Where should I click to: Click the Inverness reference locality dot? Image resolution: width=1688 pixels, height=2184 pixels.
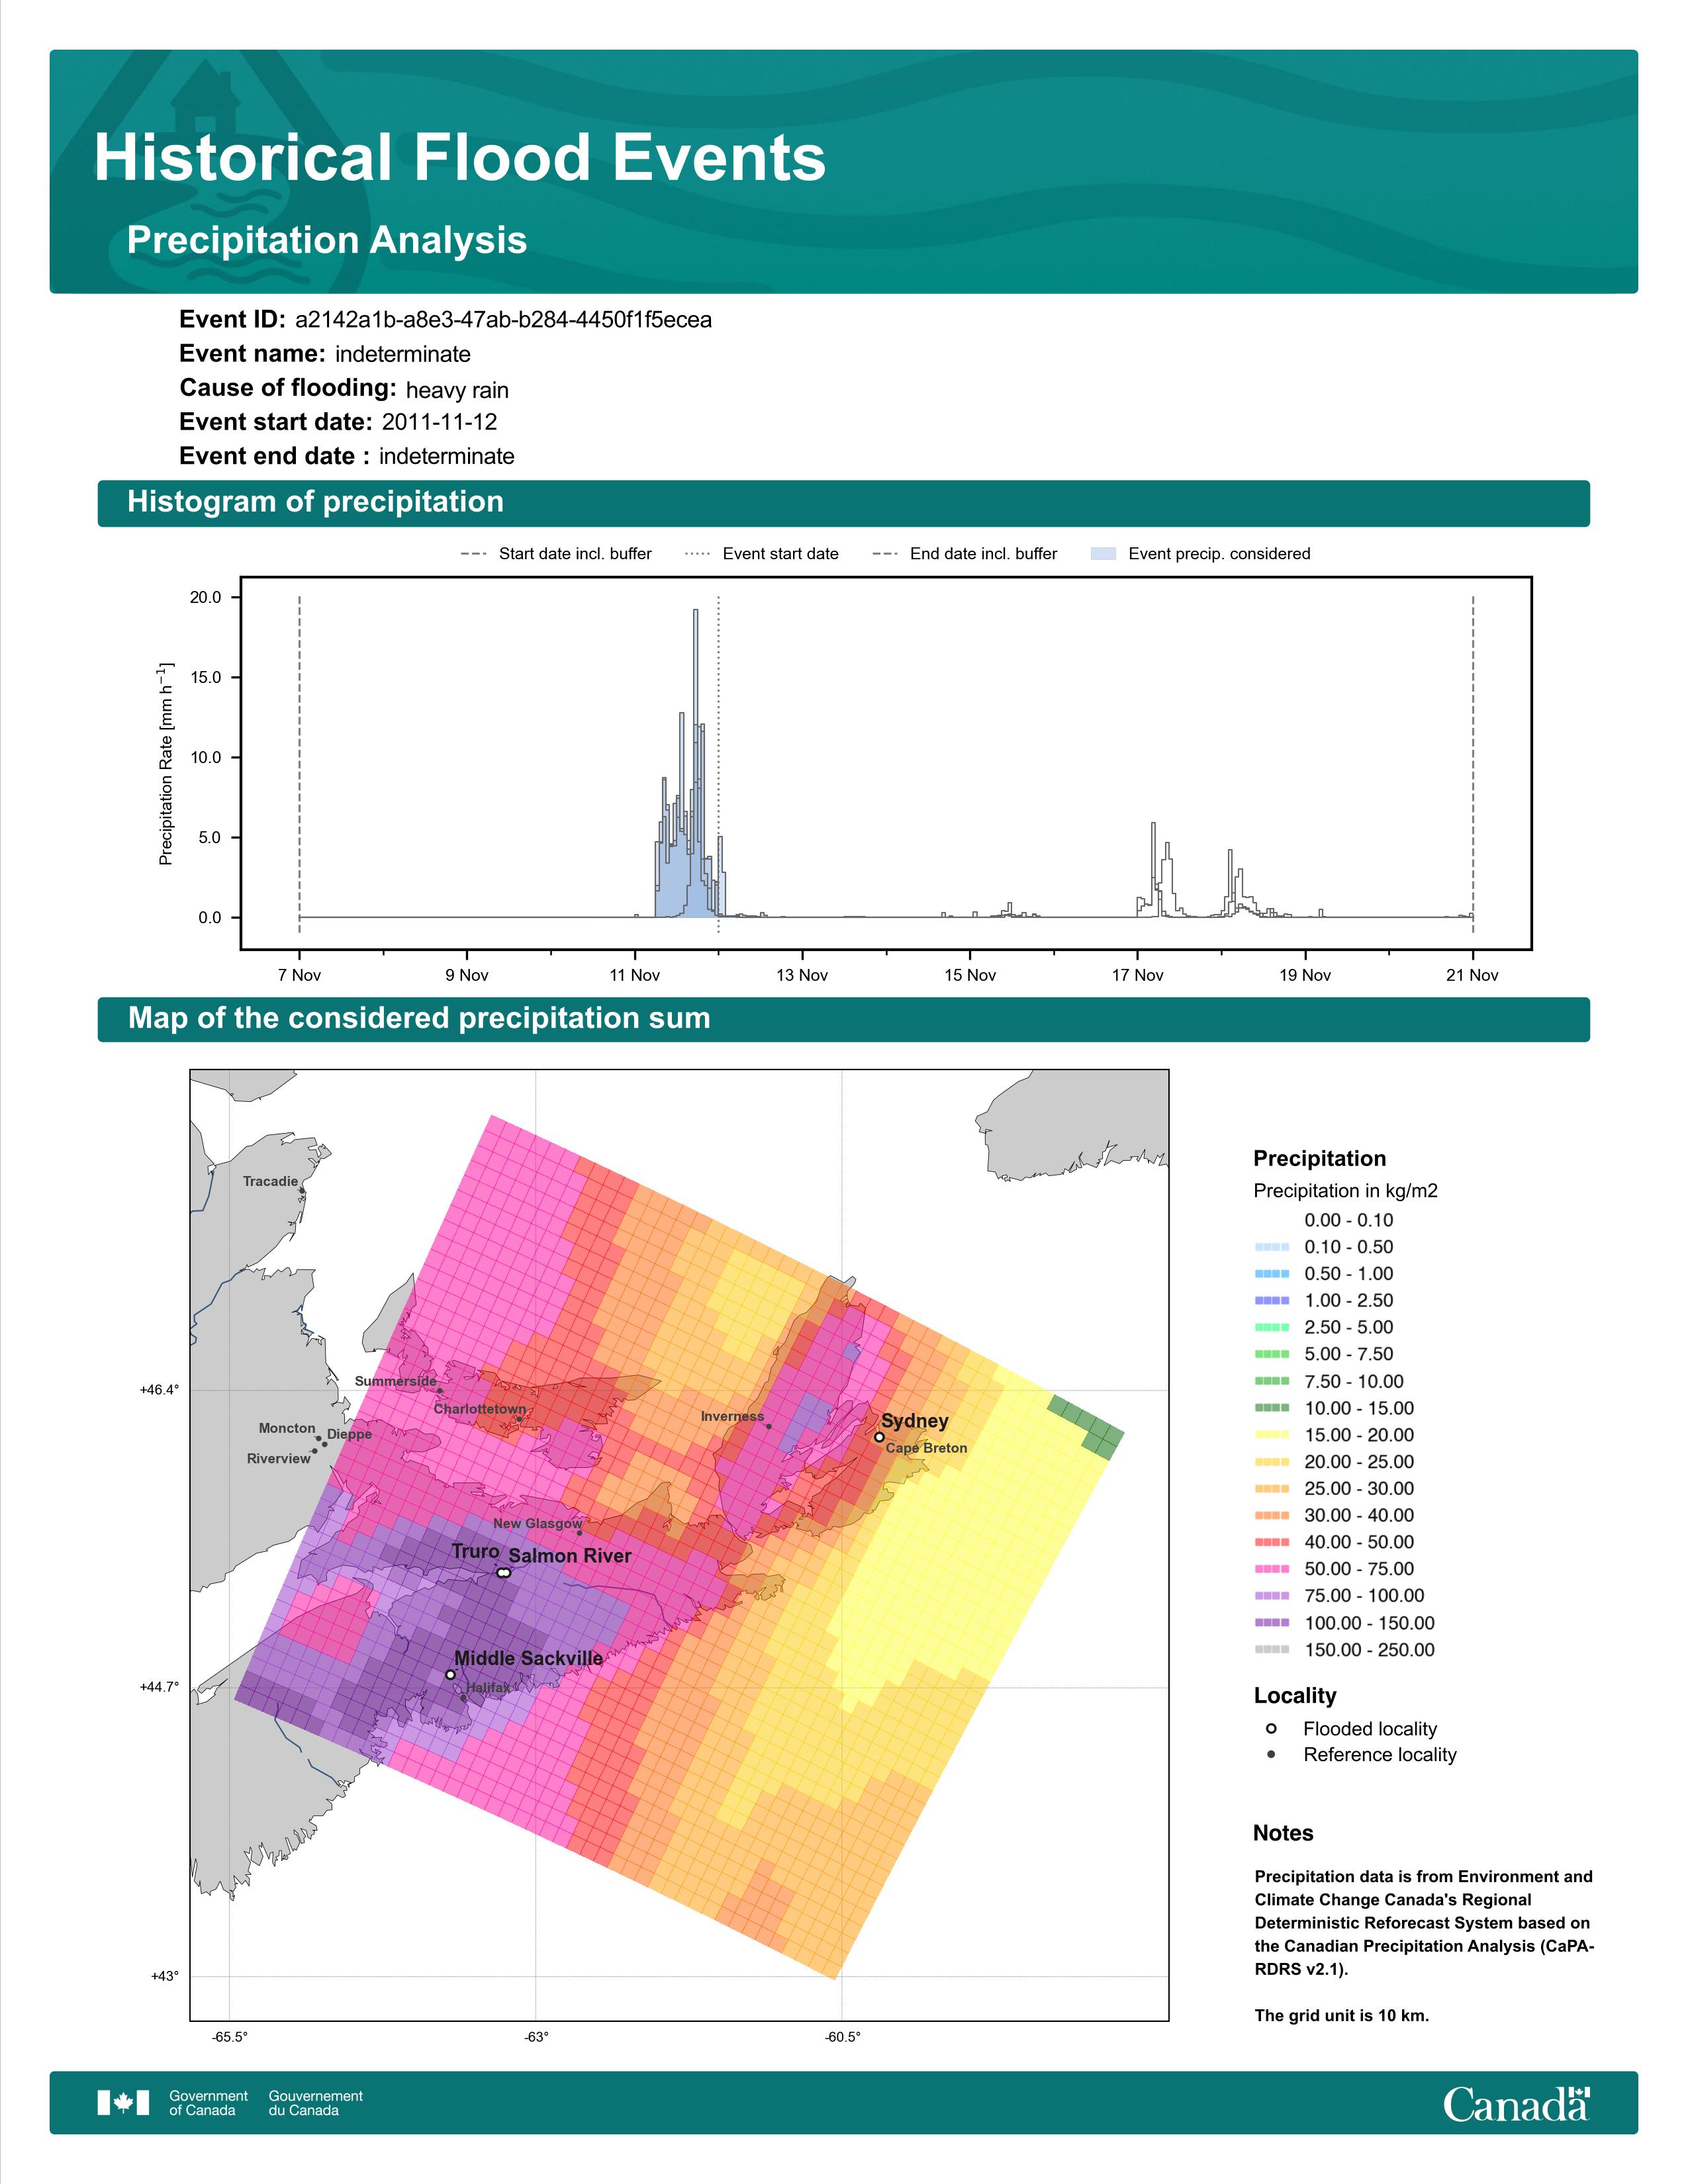pos(768,1426)
